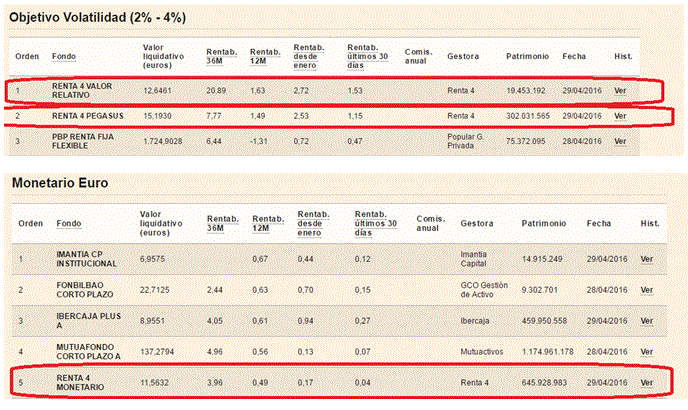The image size is (688, 410).
Task: Open Ver link for MUTUAFONDO CORTO PLAZO A
Action: [x=647, y=352]
